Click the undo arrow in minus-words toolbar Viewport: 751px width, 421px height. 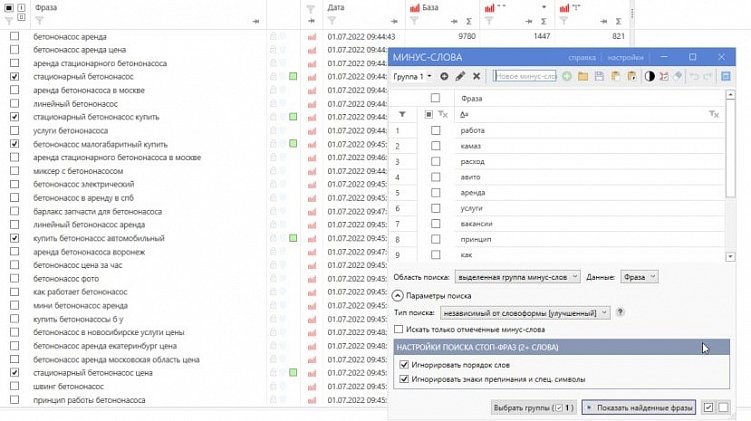694,76
